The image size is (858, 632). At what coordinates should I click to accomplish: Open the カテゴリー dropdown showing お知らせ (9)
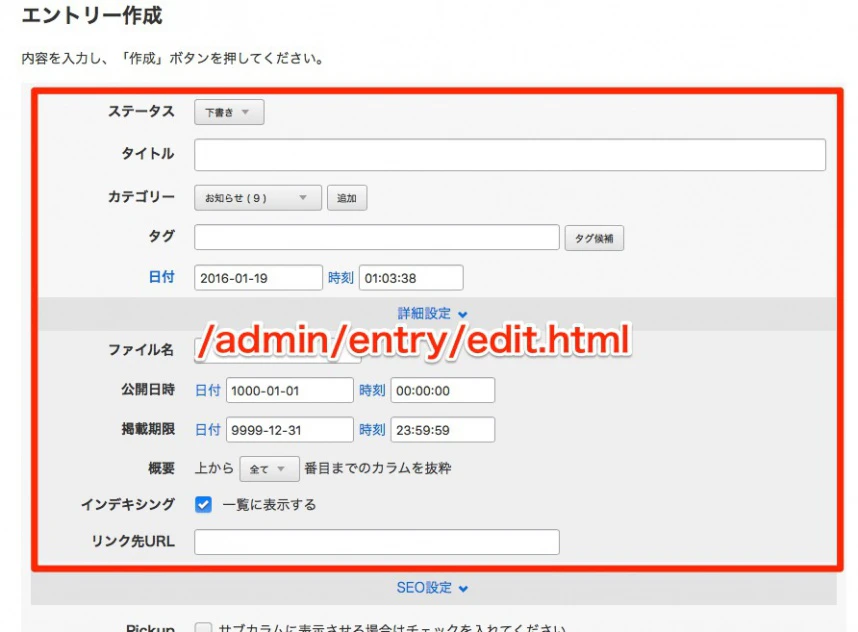click(x=258, y=198)
